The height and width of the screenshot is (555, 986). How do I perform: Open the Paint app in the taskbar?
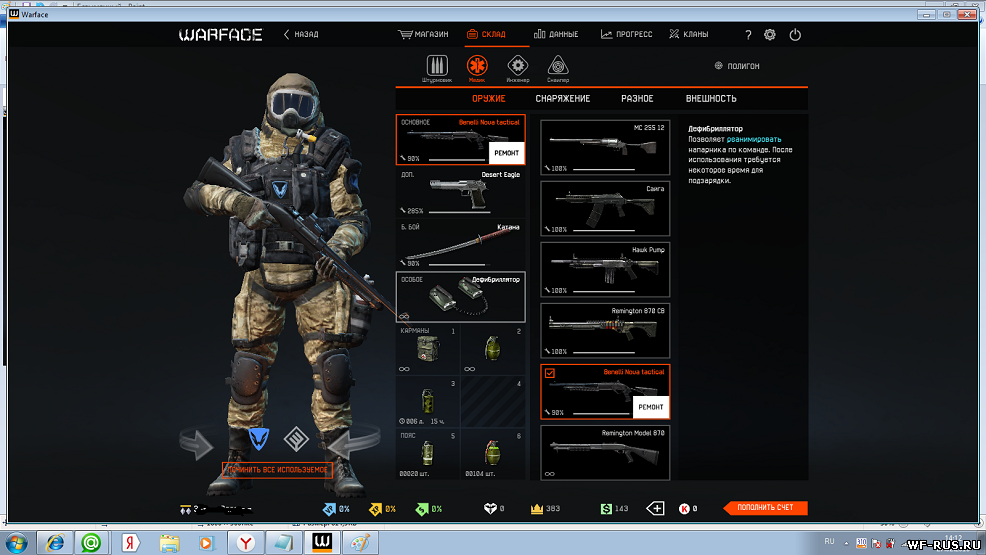(x=360, y=542)
